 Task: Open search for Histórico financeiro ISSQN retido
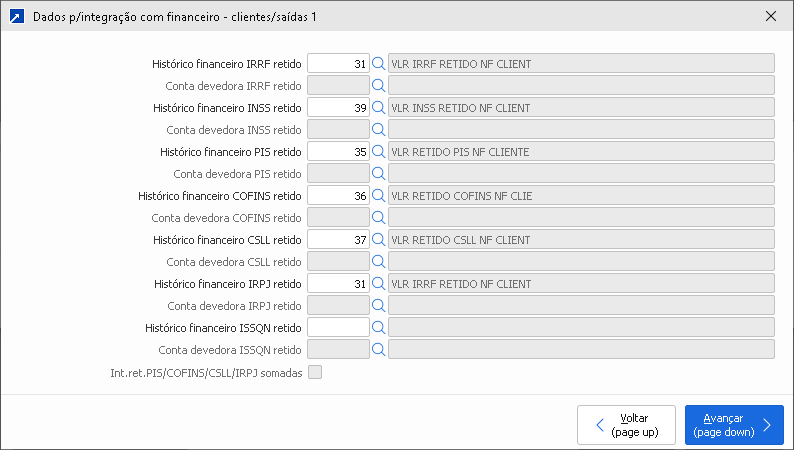point(379,327)
